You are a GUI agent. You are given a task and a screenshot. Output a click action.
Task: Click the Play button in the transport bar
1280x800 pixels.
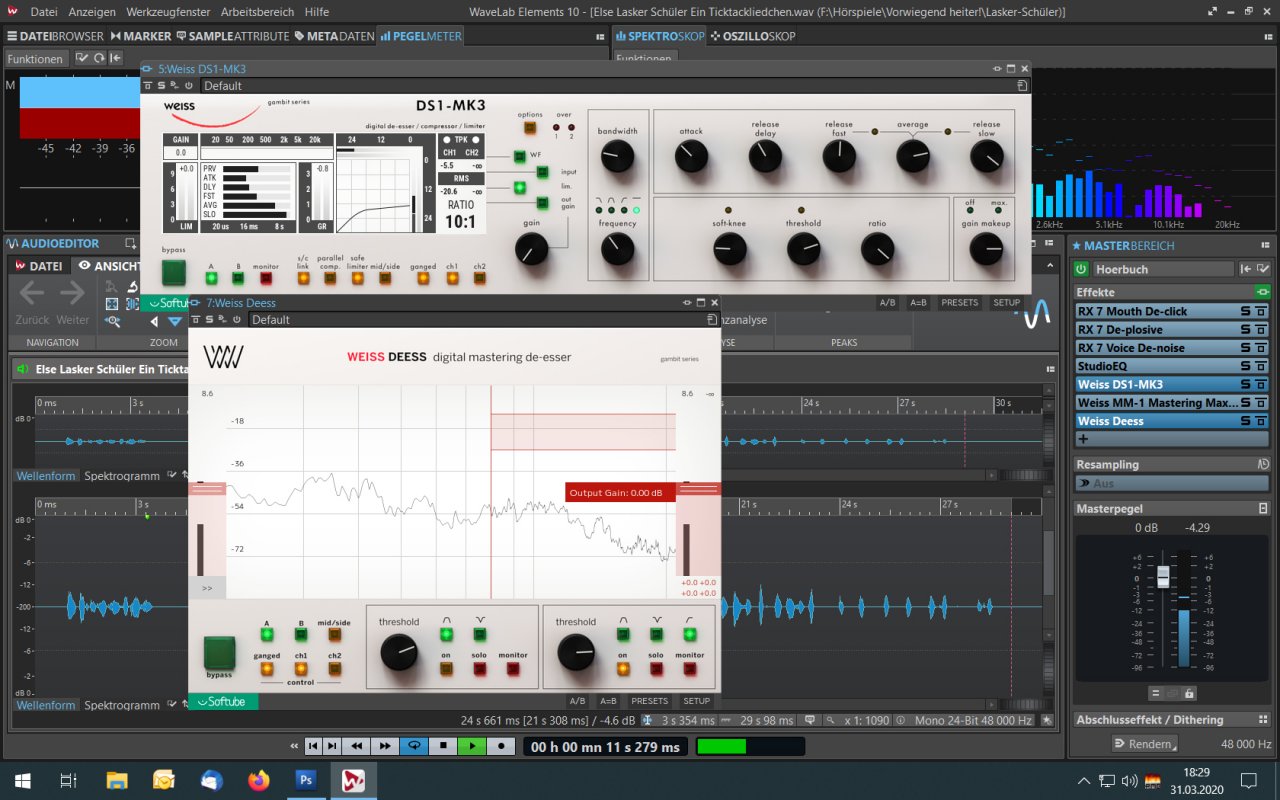pyautogui.click(x=471, y=746)
